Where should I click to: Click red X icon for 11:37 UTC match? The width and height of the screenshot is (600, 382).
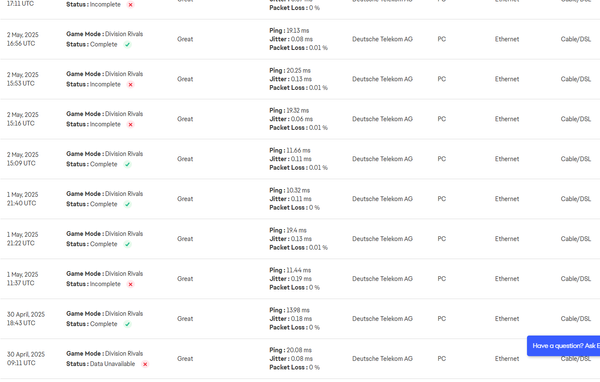[130, 284]
